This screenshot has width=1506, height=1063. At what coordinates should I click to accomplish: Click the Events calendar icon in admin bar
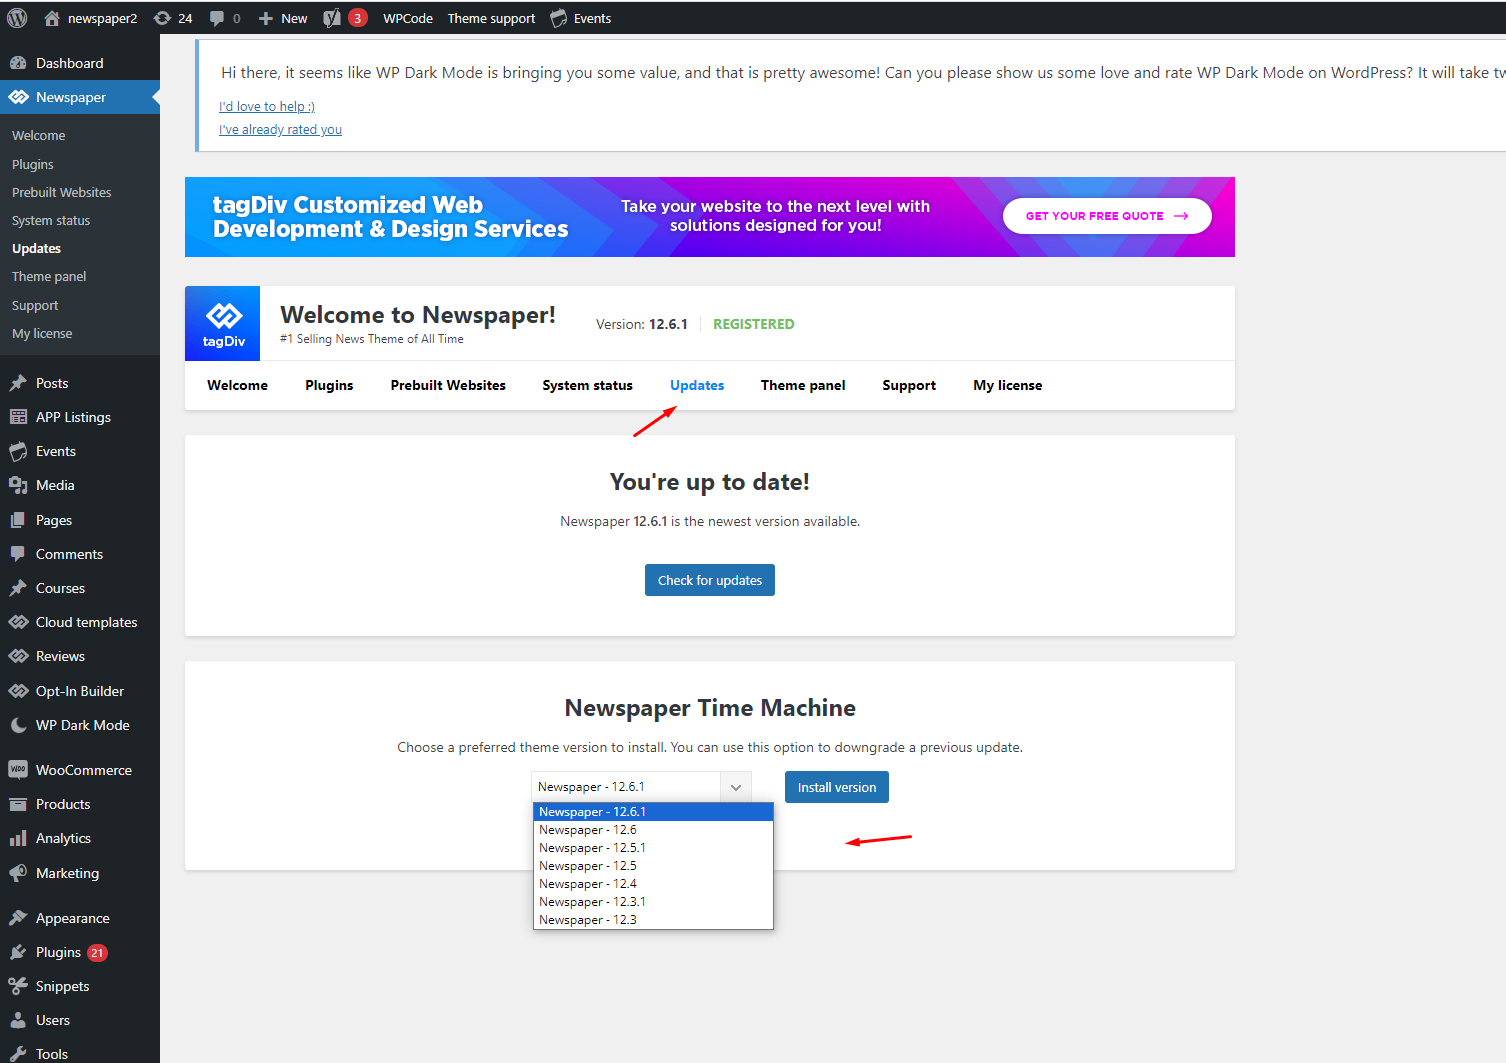click(559, 18)
